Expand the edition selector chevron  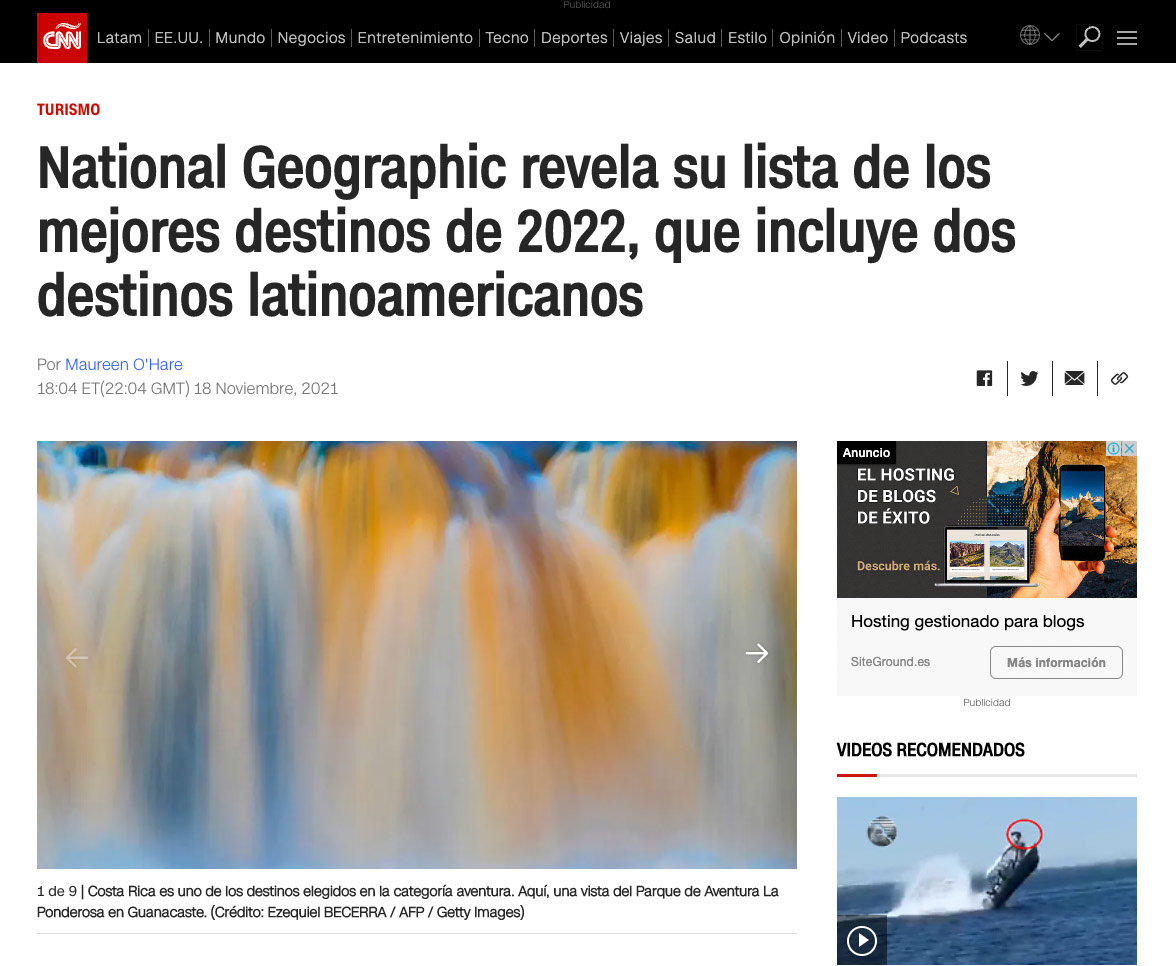[x=1052, y=37]
